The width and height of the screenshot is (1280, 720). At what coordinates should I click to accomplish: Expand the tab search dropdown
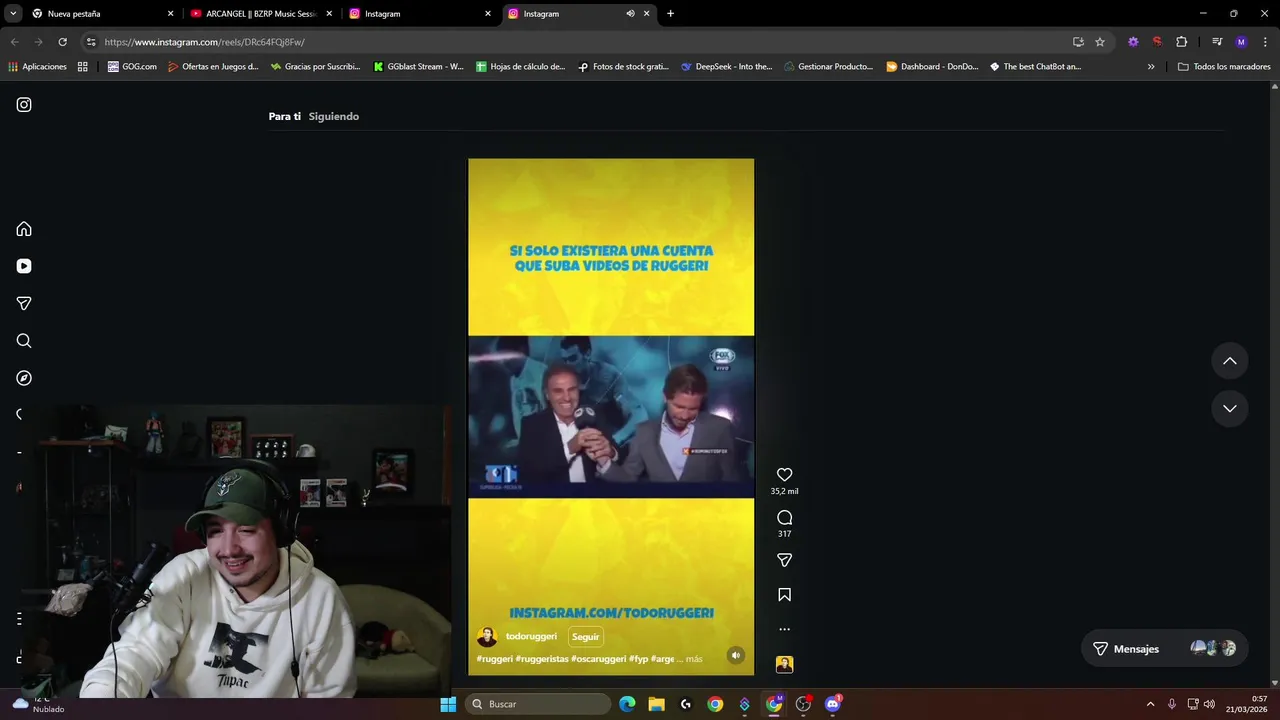click(13, 14)
